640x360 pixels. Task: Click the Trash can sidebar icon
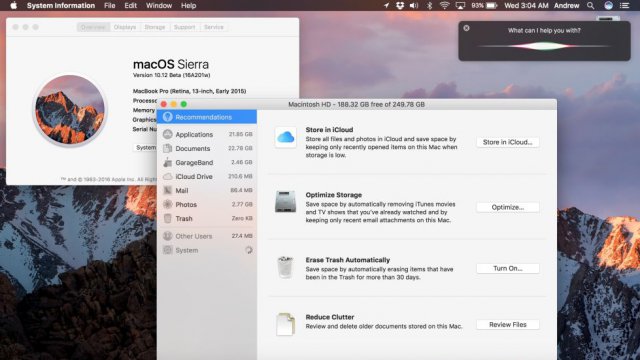click(167, 218)
